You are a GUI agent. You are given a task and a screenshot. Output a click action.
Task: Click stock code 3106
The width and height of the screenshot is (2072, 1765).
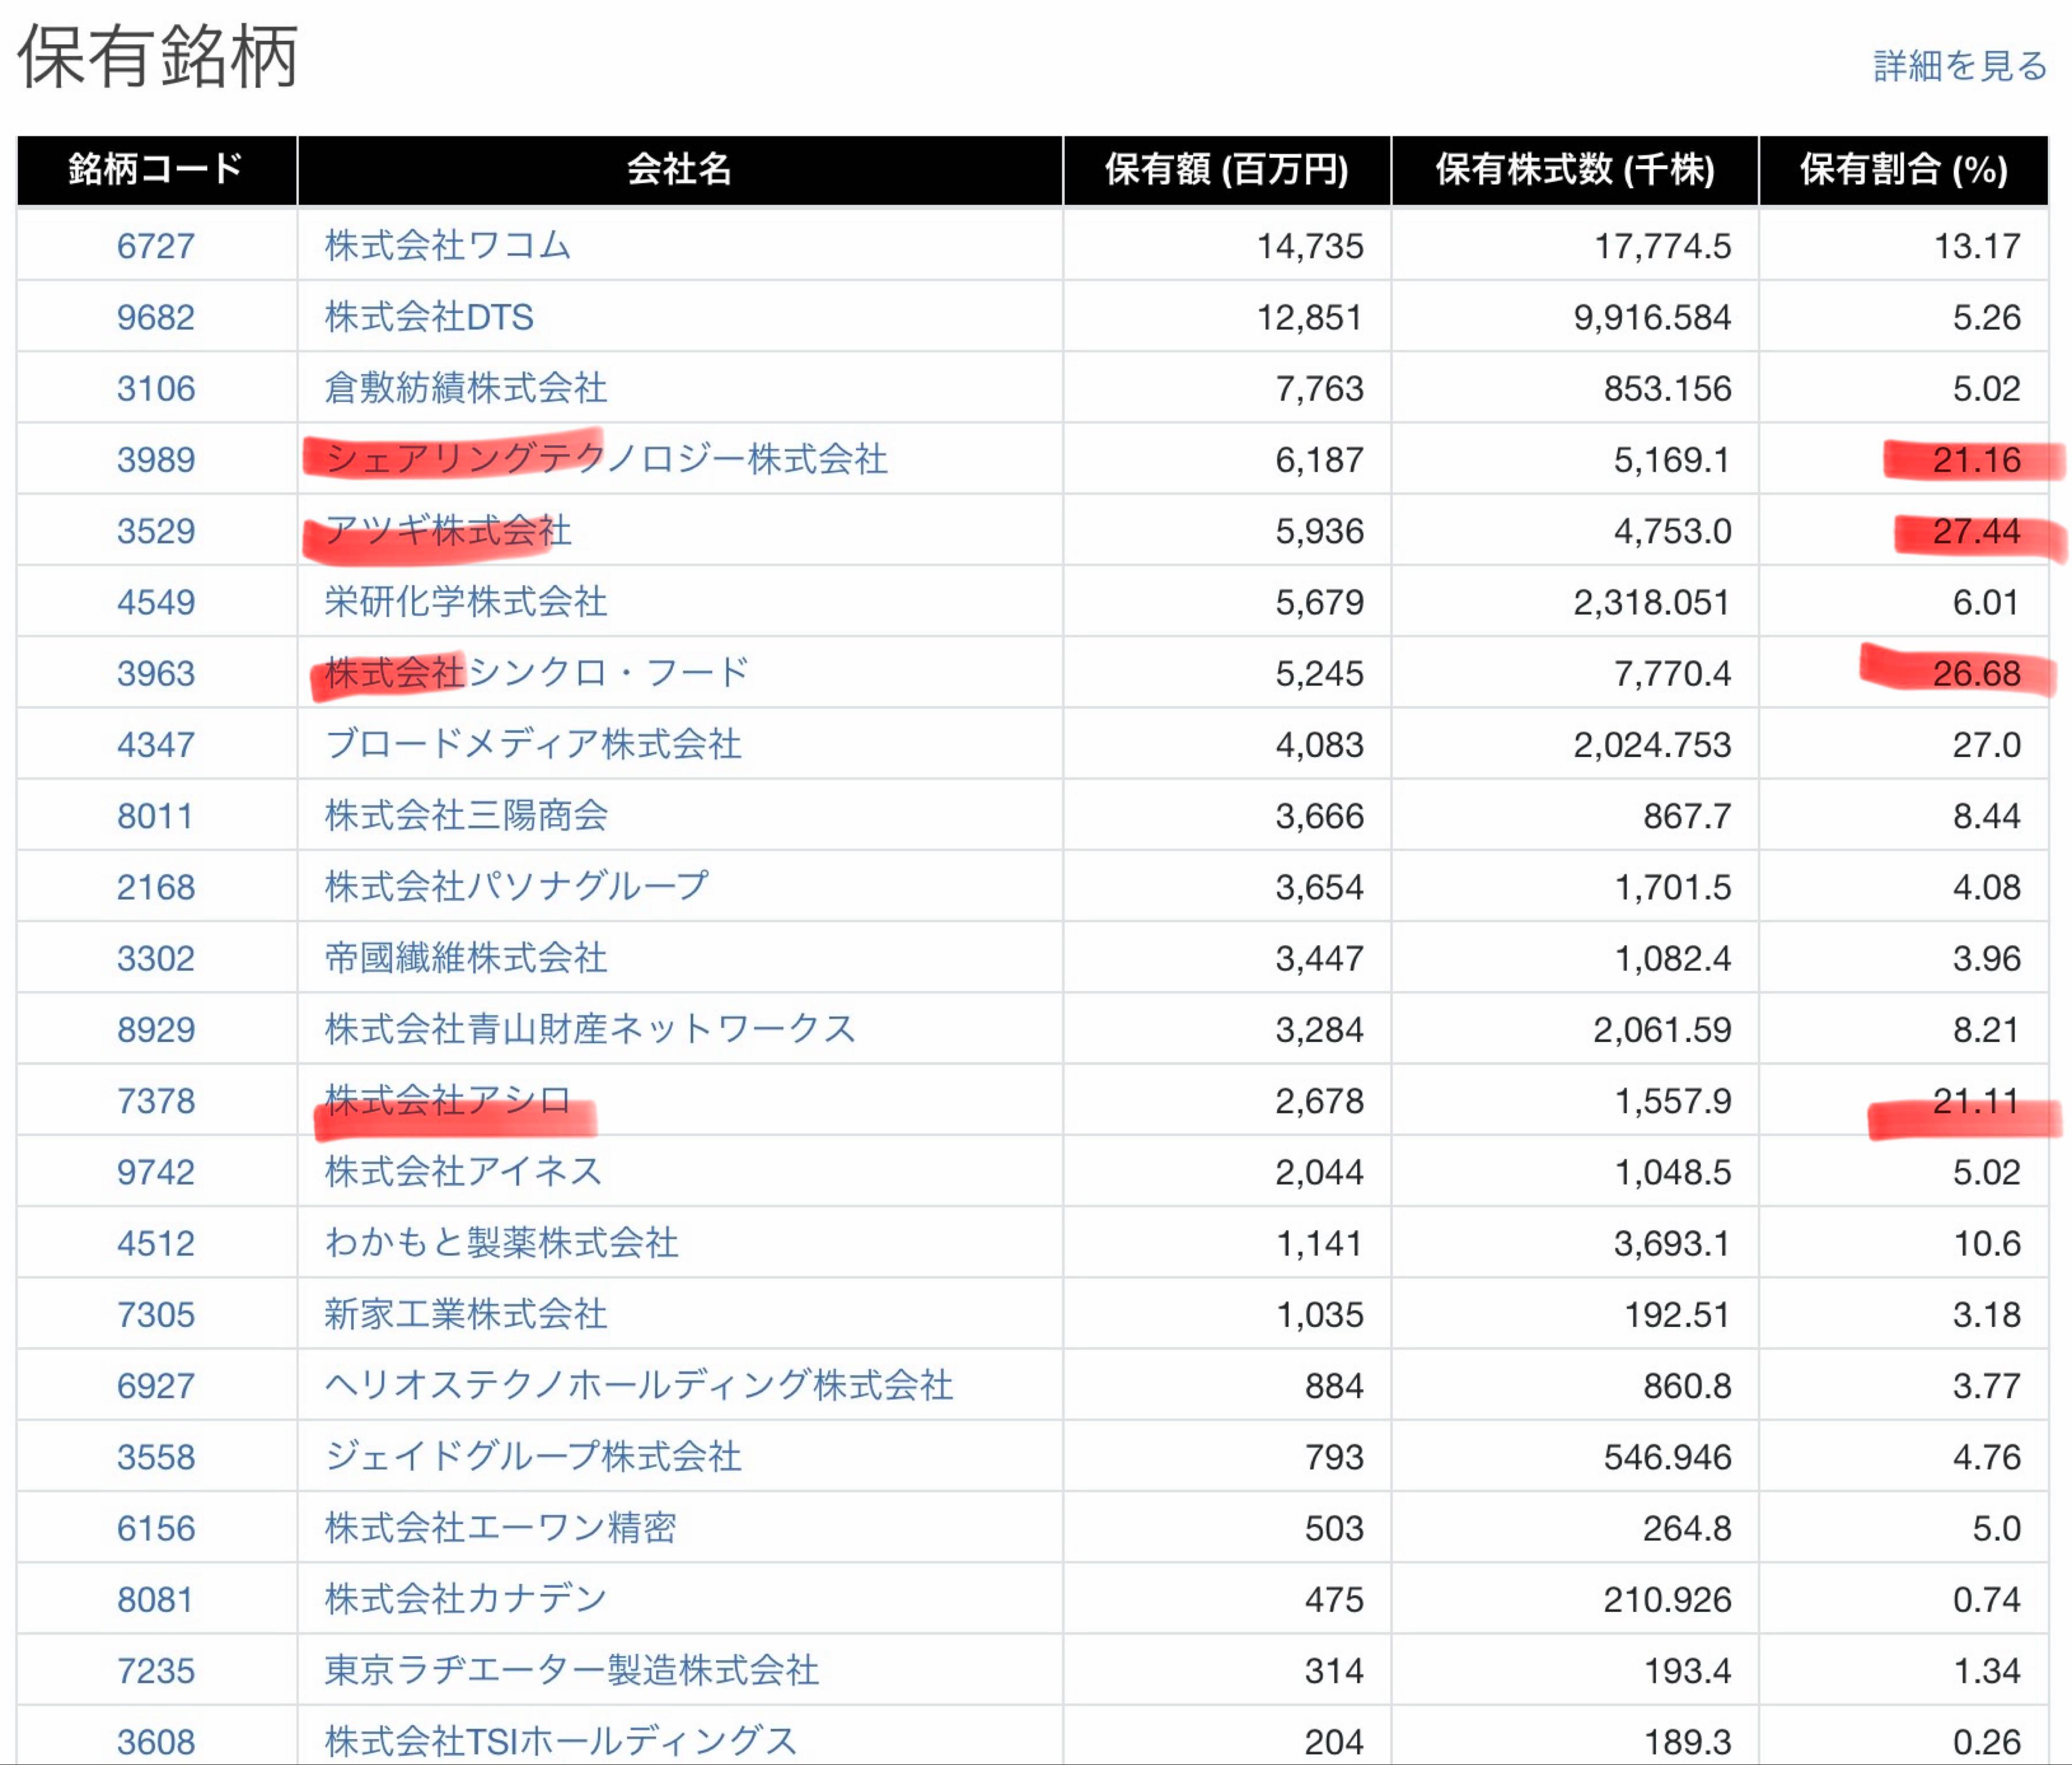155,388
